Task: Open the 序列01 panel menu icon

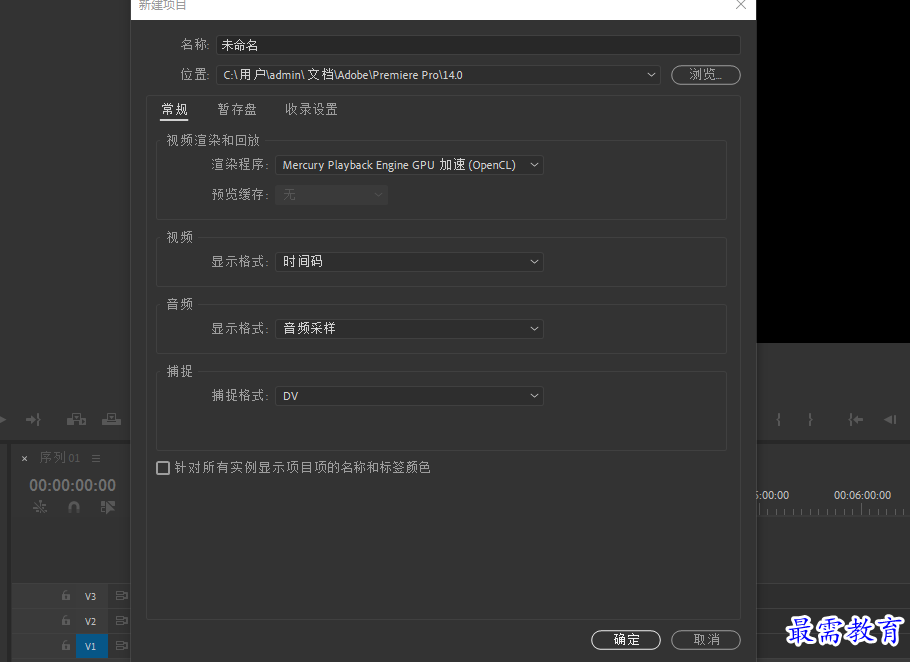Action: click(96, 458)
